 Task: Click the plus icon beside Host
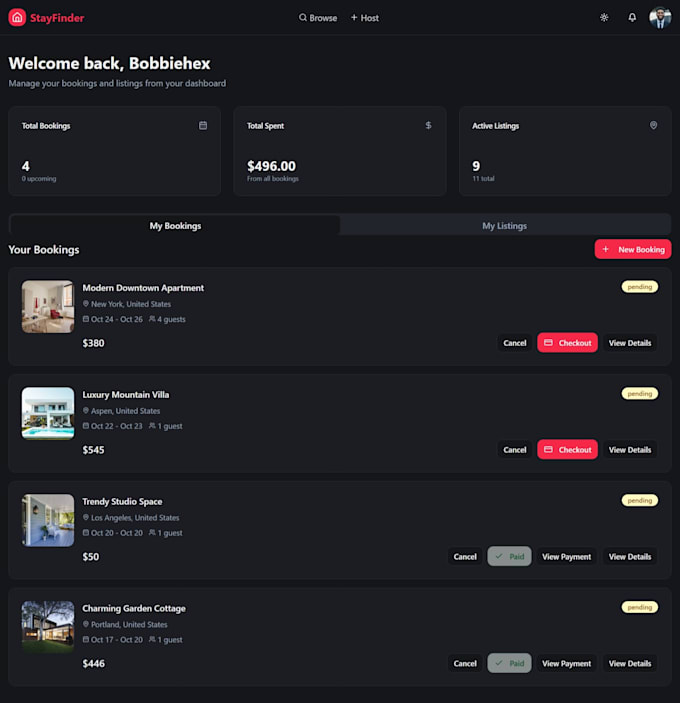pos(354,17)
